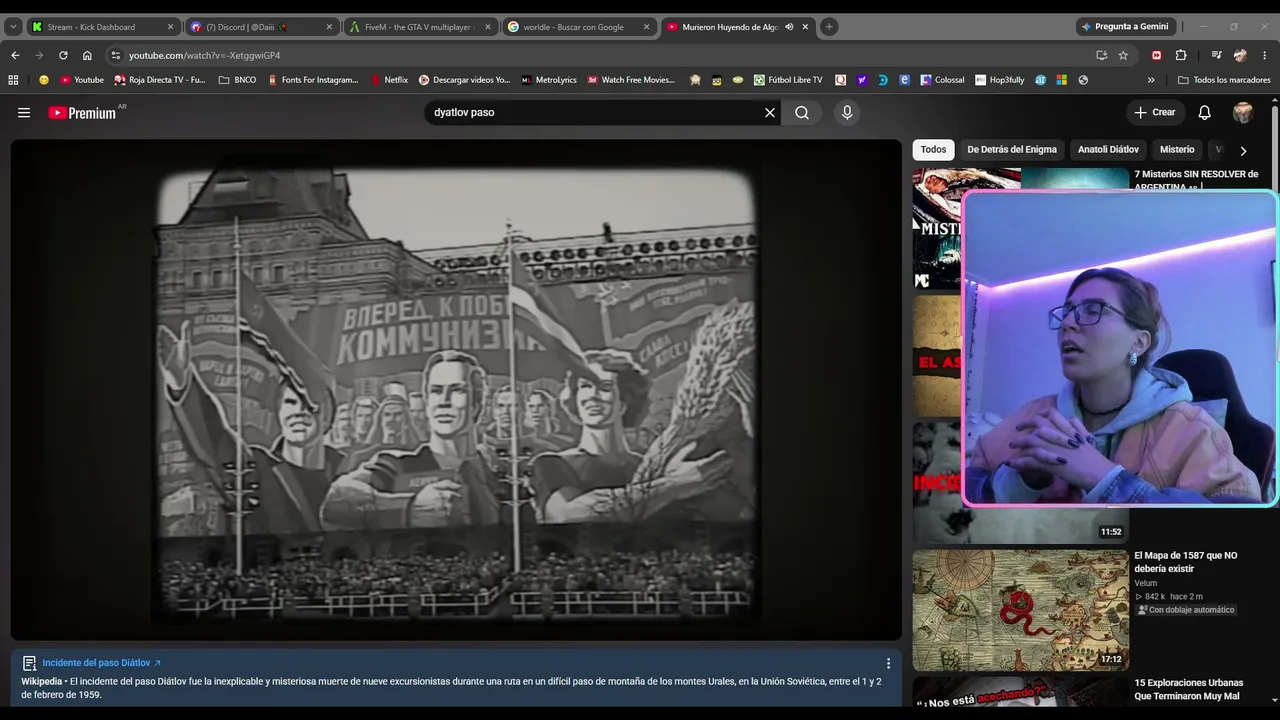Viewport: 1280px width, 720px height.
Task: Go to the browser home page
Action: click(x=87, y=55)
